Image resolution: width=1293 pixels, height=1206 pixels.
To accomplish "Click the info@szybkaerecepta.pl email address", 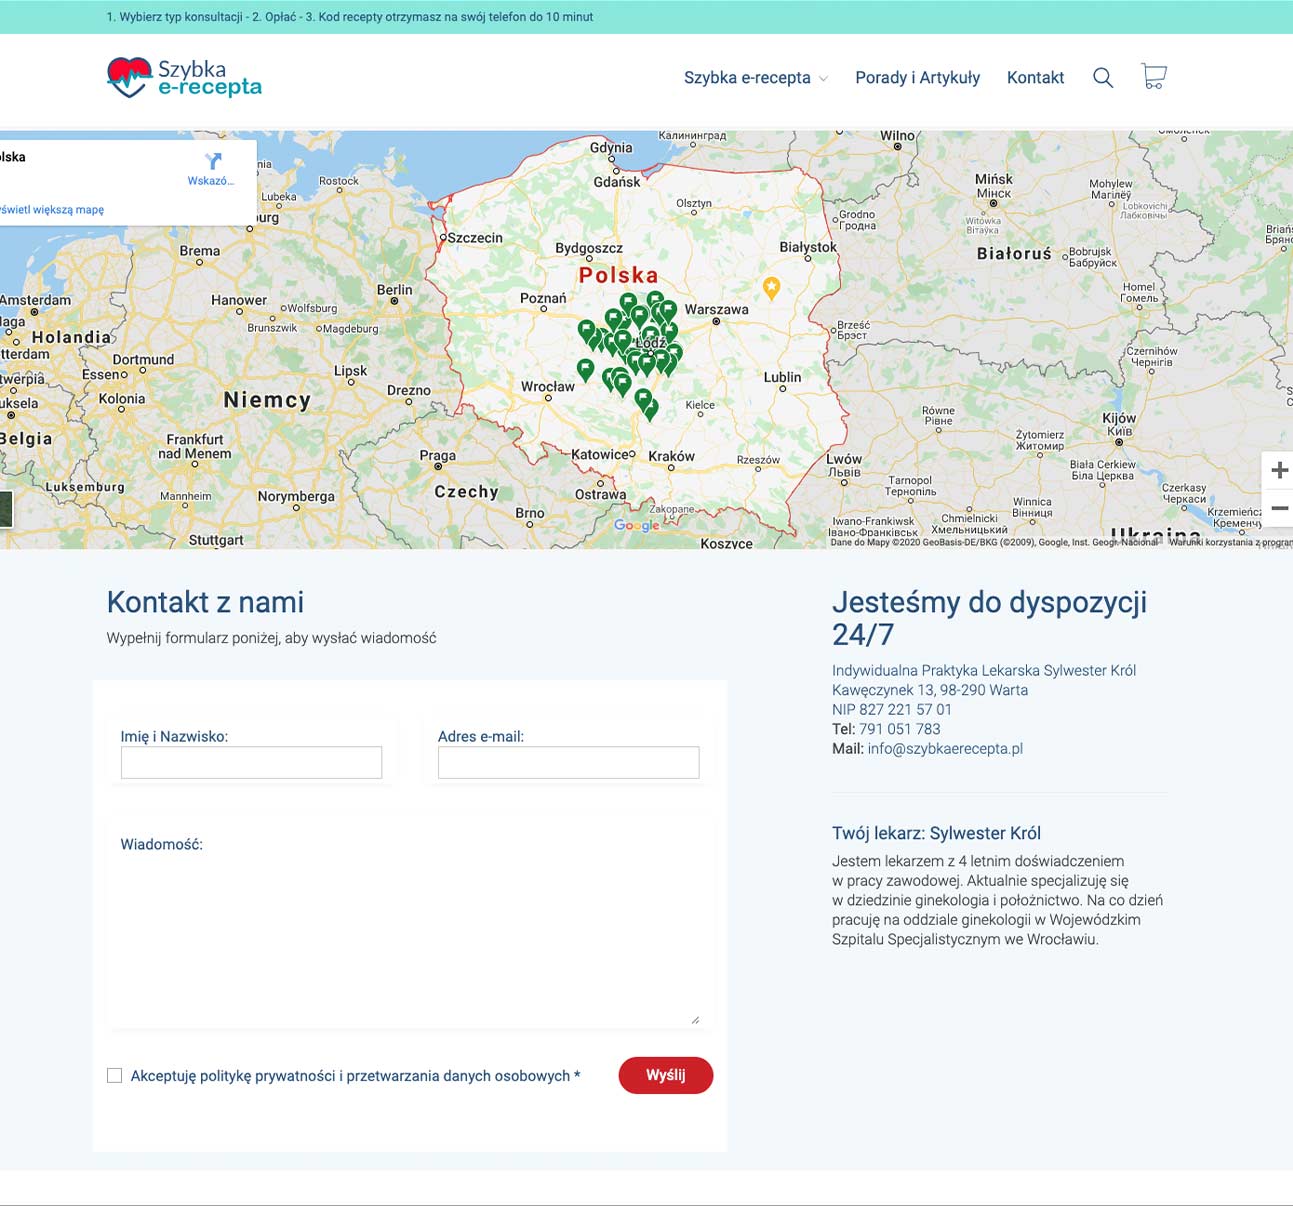I will pos(945,748).
